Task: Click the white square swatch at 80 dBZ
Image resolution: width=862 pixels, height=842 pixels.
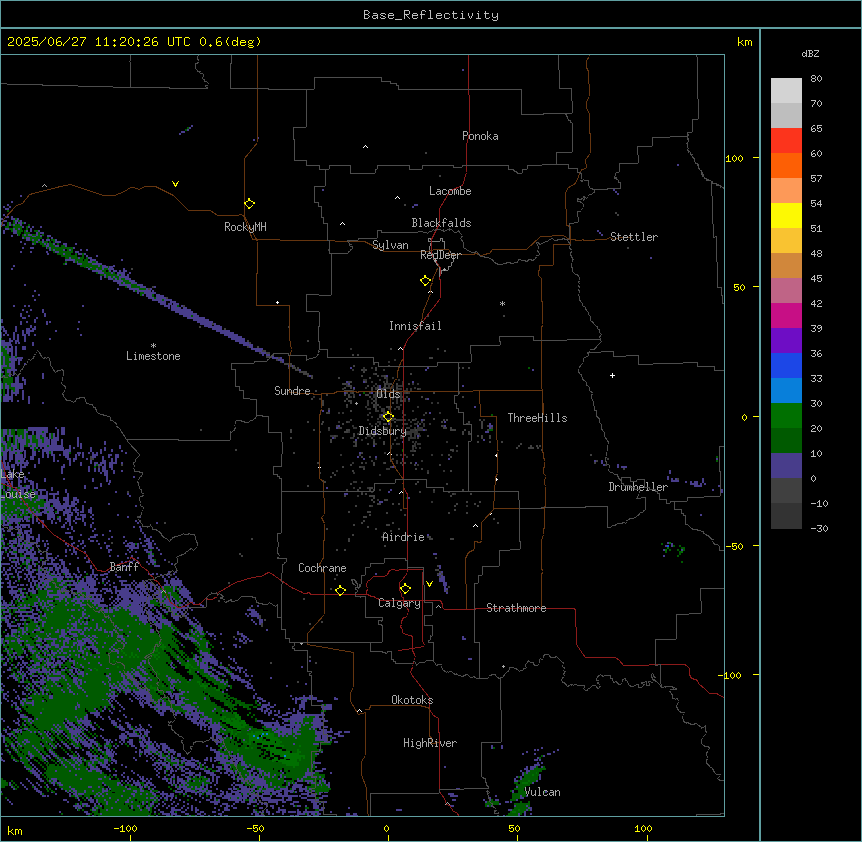Action: tap(786, 91)
